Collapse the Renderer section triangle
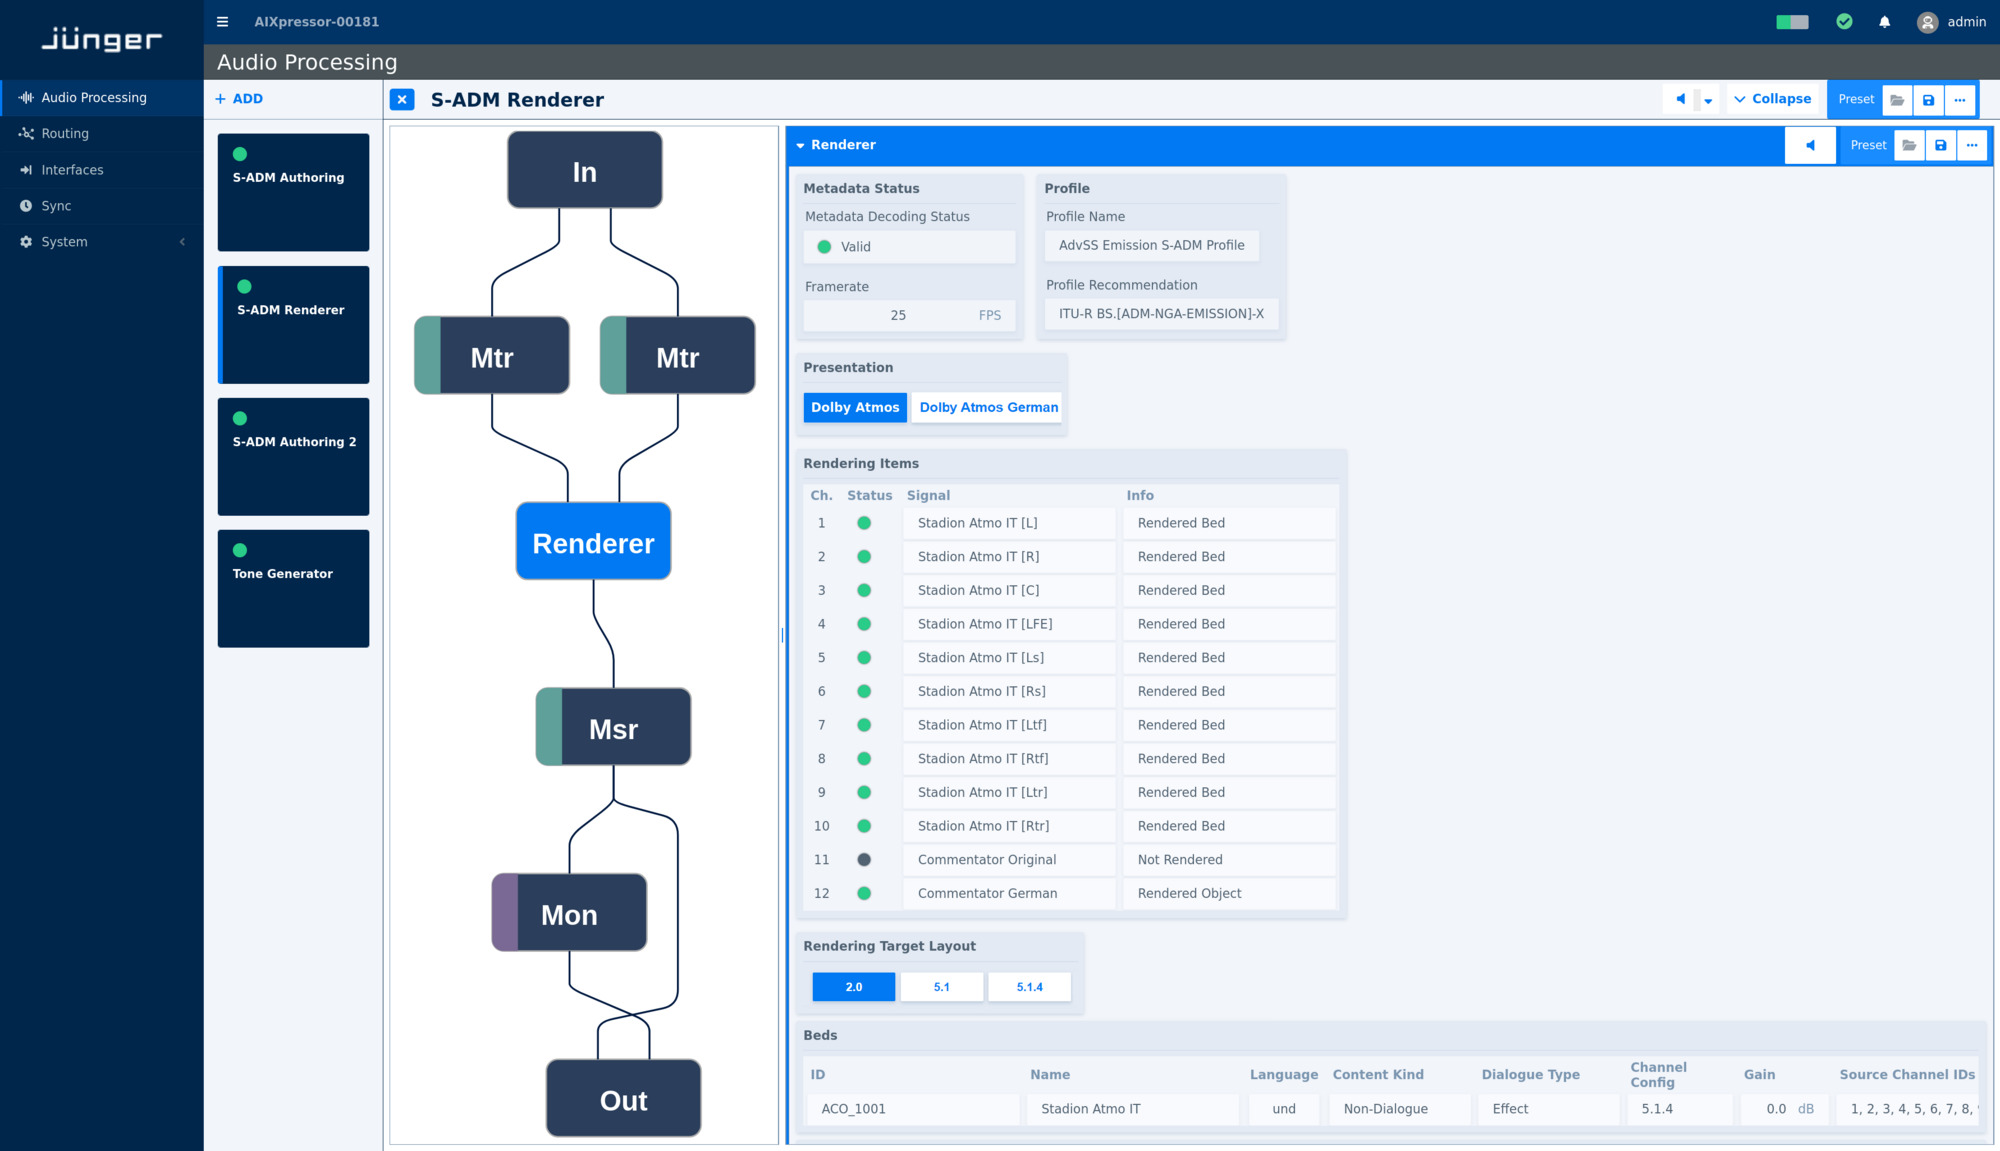Image resolution: width=2000 pixels, height=1151 pixels. [800, 146]
